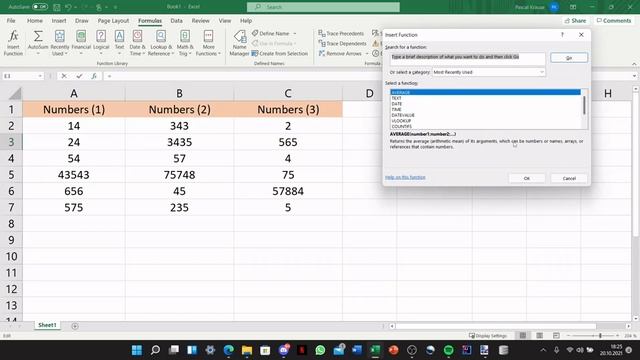Open WhatsApp from the taskbar

pos(320,350)
